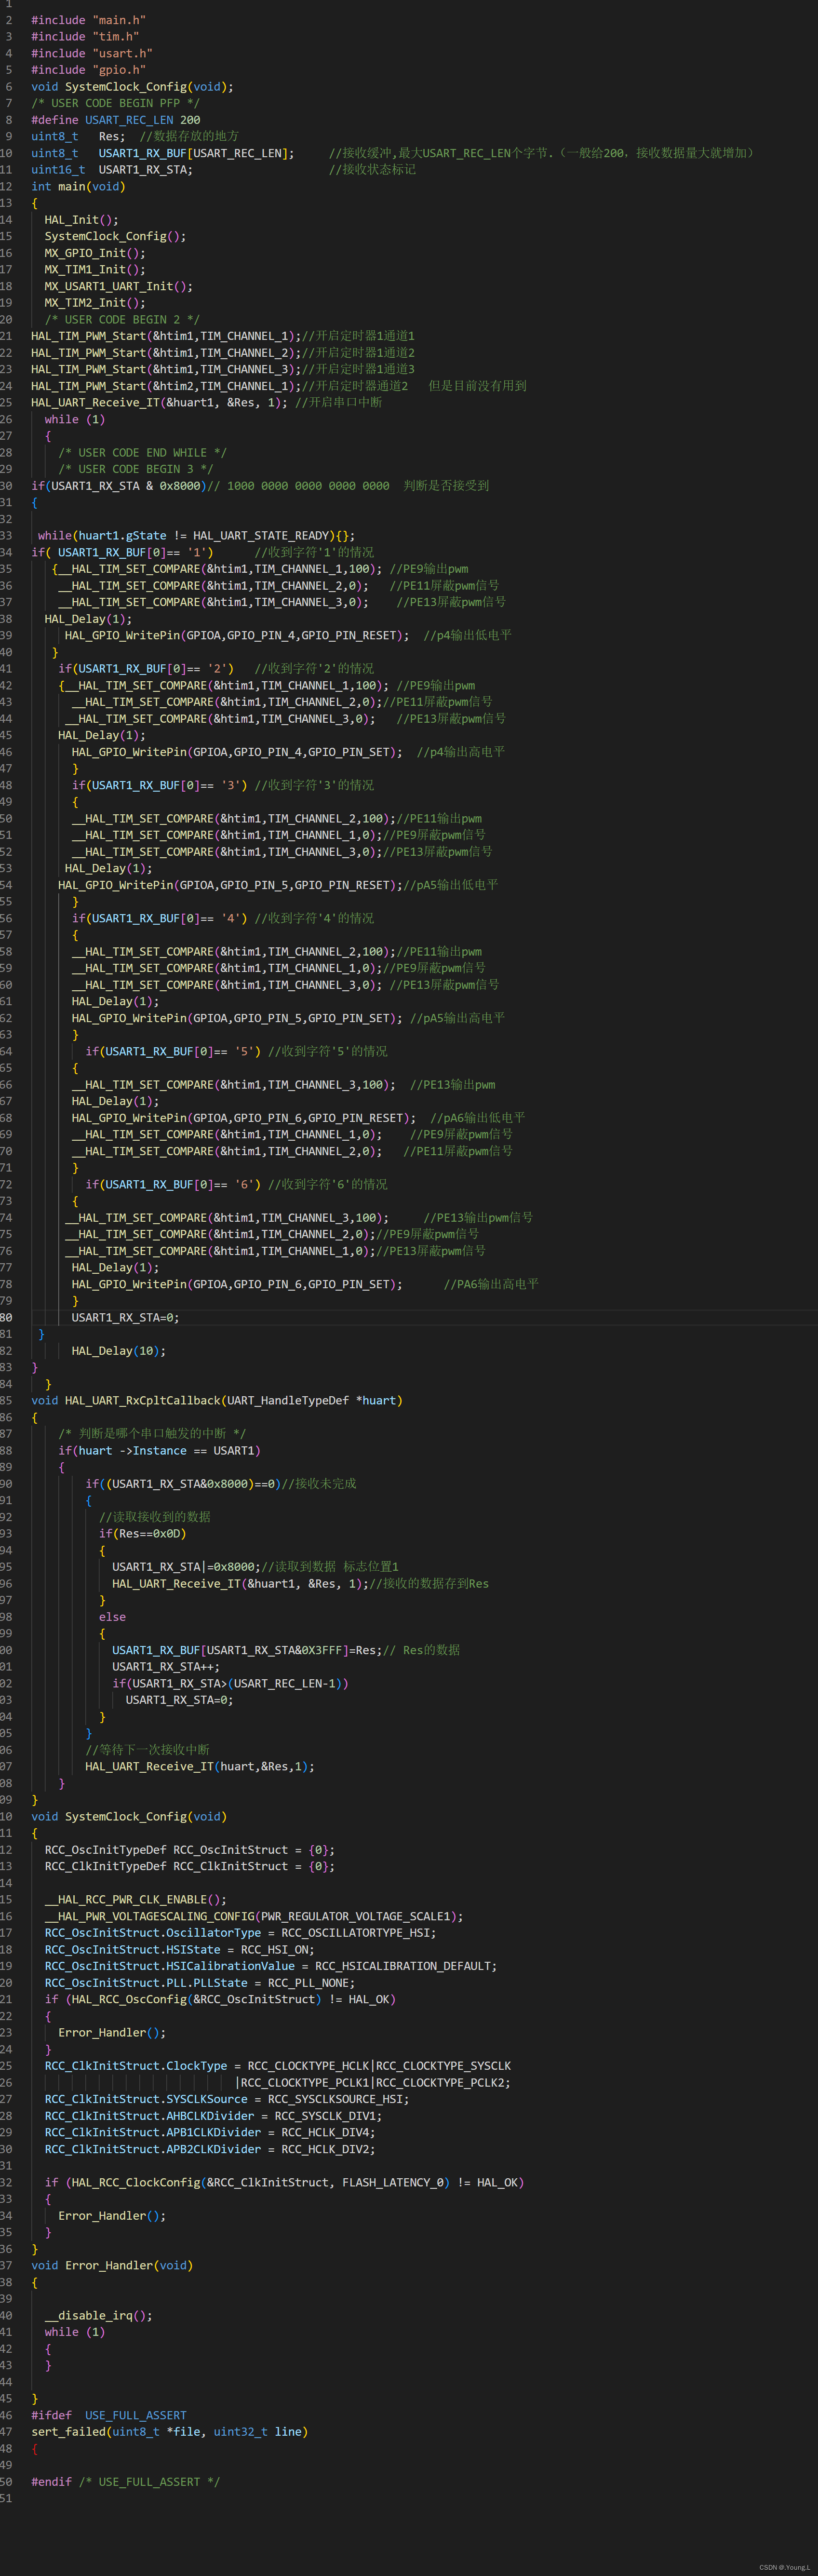
Task: Click the if(huart ->Instance == USART1) line
Action: (159, 1451)
